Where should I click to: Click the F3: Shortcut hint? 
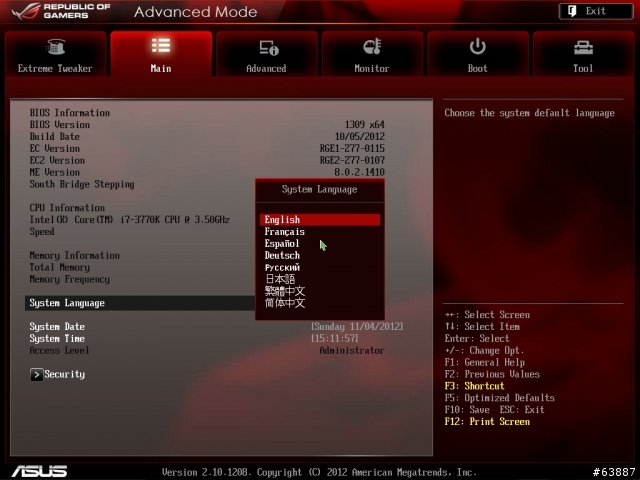(475, 386)
